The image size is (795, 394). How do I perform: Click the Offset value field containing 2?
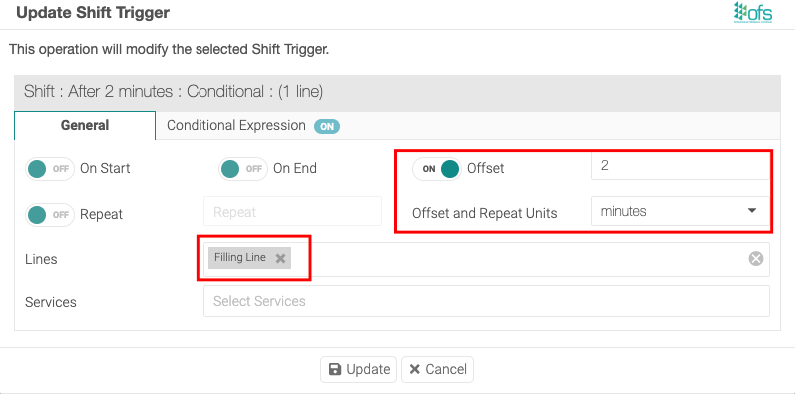coord(680,166)
